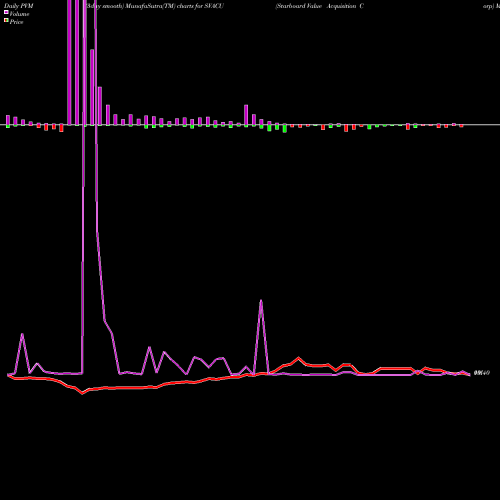This screenshot has height=500, width=500.
Task: Click the "MunafaSutra(TM) charts for SVACU" title
Action: coord(175,6)
